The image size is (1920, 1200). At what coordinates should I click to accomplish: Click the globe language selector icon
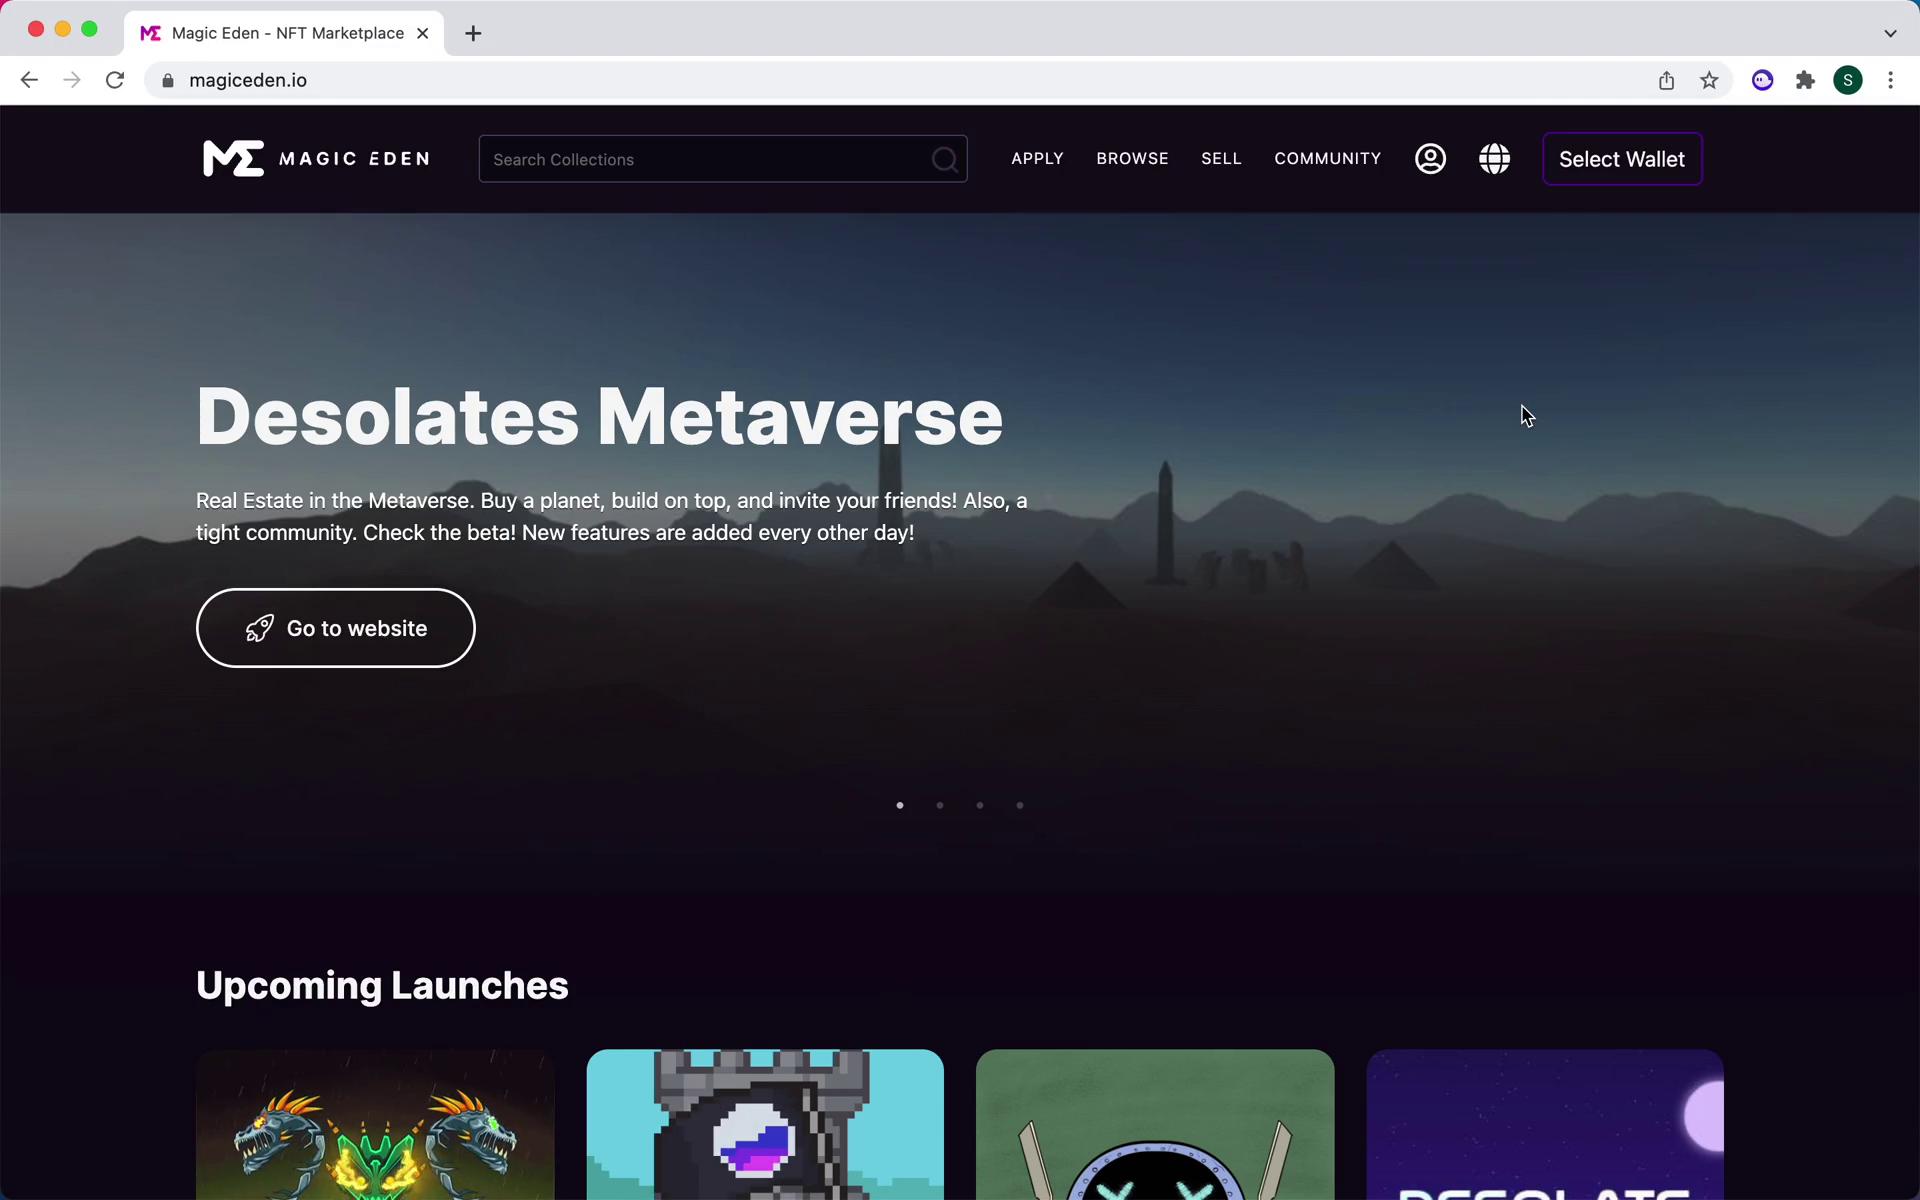[1494, 158]
